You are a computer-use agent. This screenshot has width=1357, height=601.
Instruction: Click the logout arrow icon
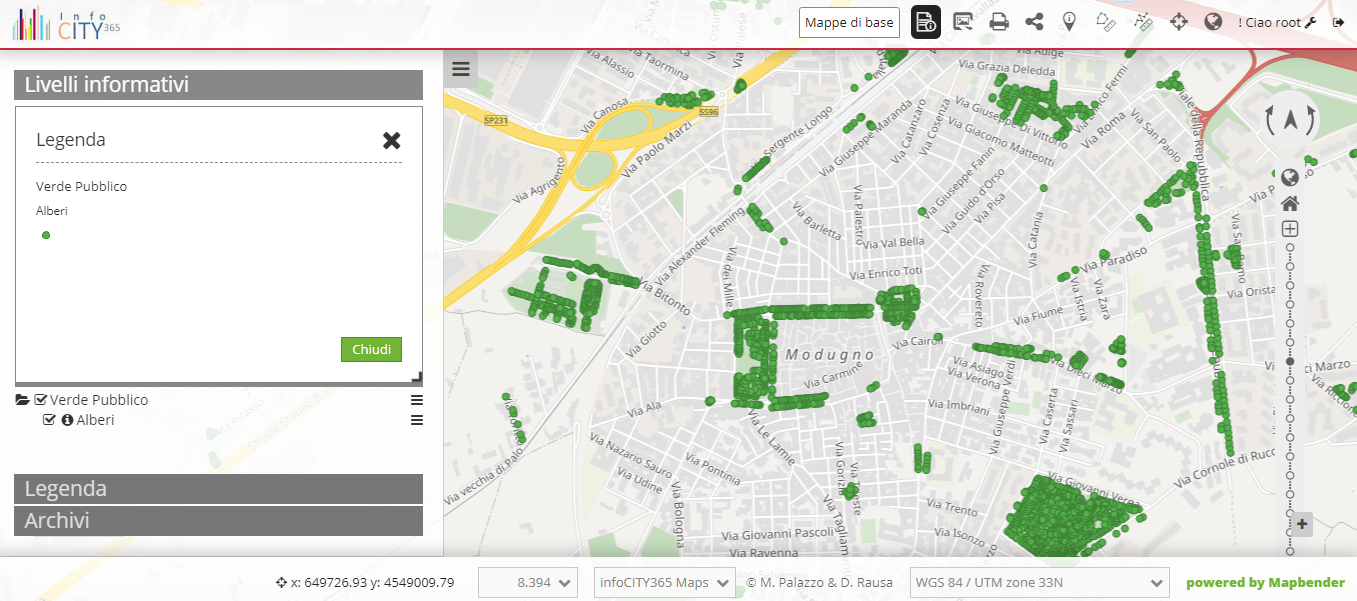click(x=1338, y=22)
